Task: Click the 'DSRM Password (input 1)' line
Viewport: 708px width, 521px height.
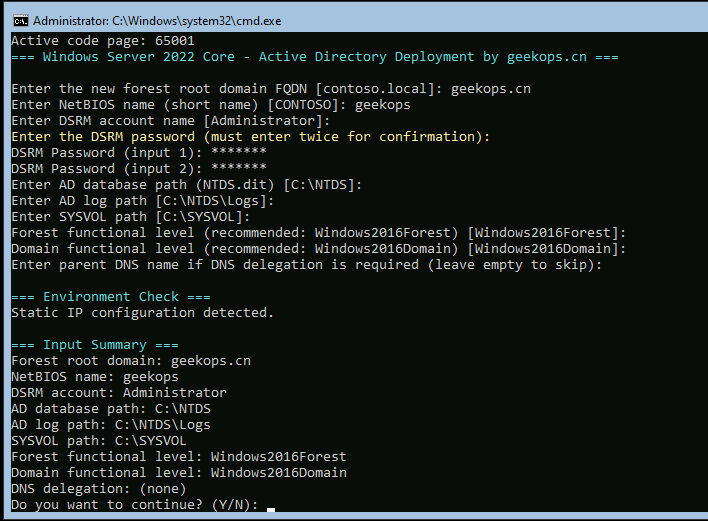Action: [x=139, y=153]
